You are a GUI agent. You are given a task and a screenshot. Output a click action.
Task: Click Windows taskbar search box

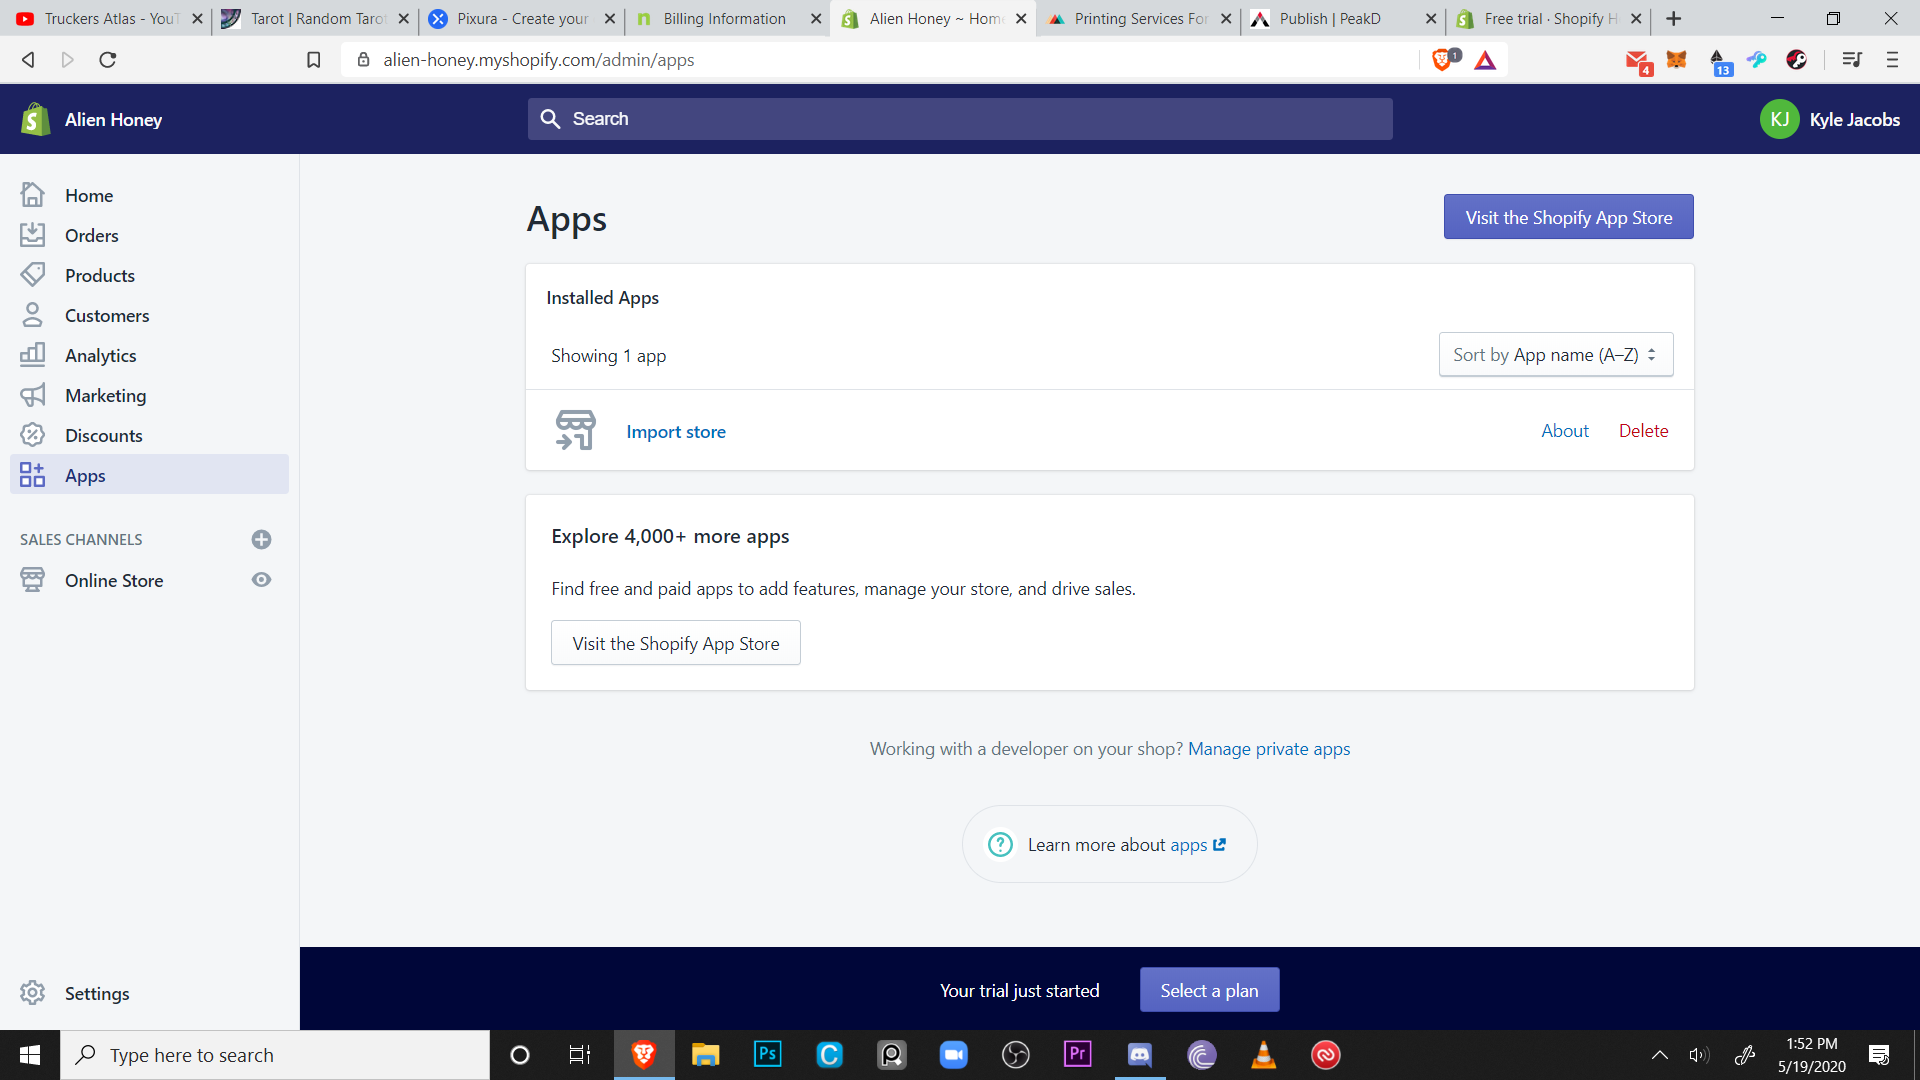click(275, 1055)
